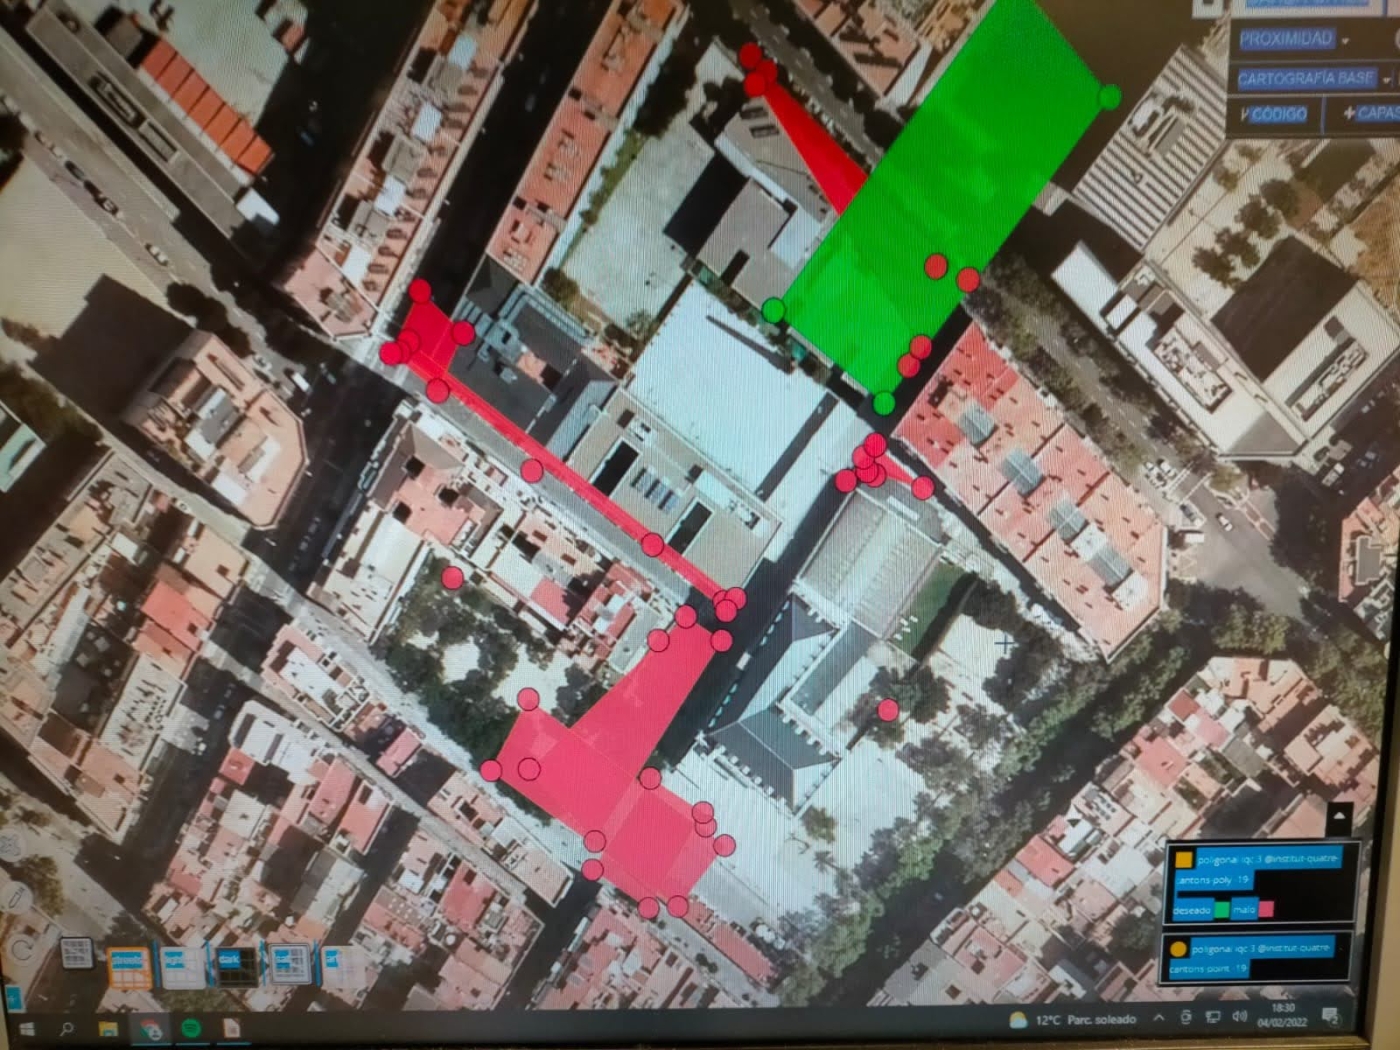Click the network icon in system tray

[1212, 1017]
